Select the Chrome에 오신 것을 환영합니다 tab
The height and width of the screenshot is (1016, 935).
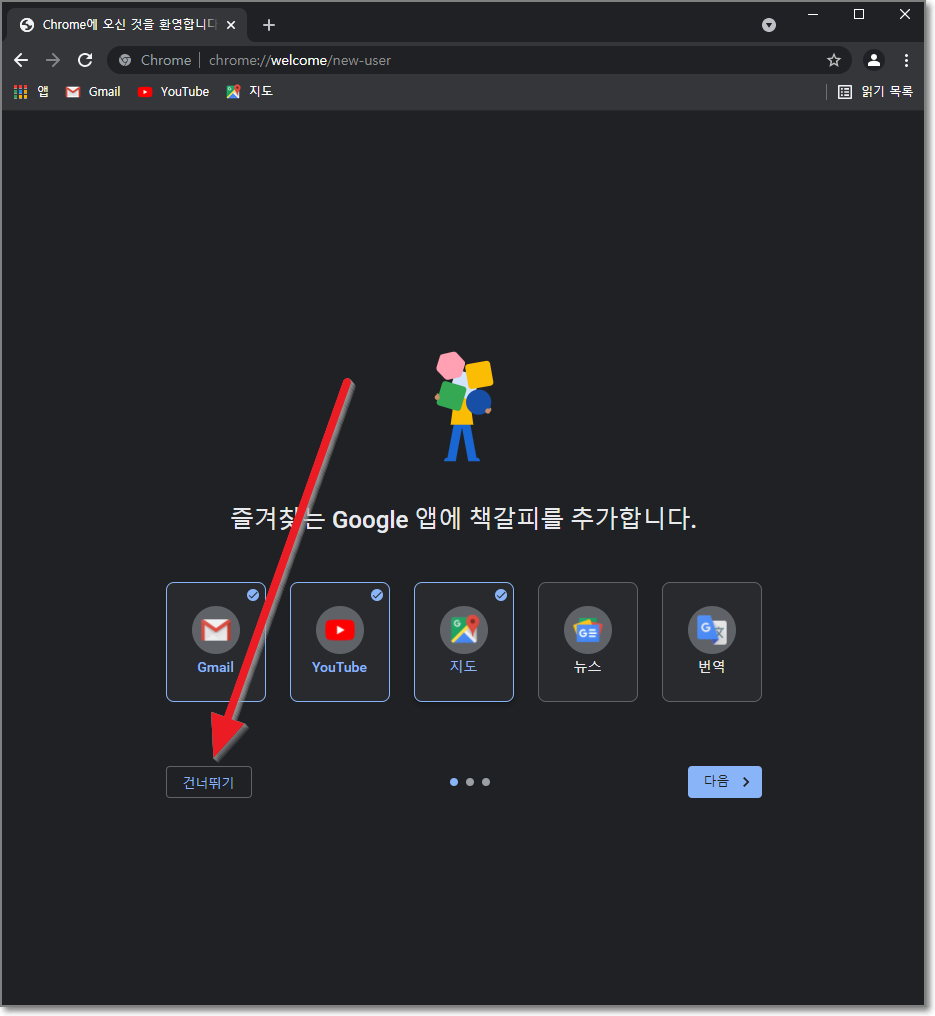click(127, 25)
